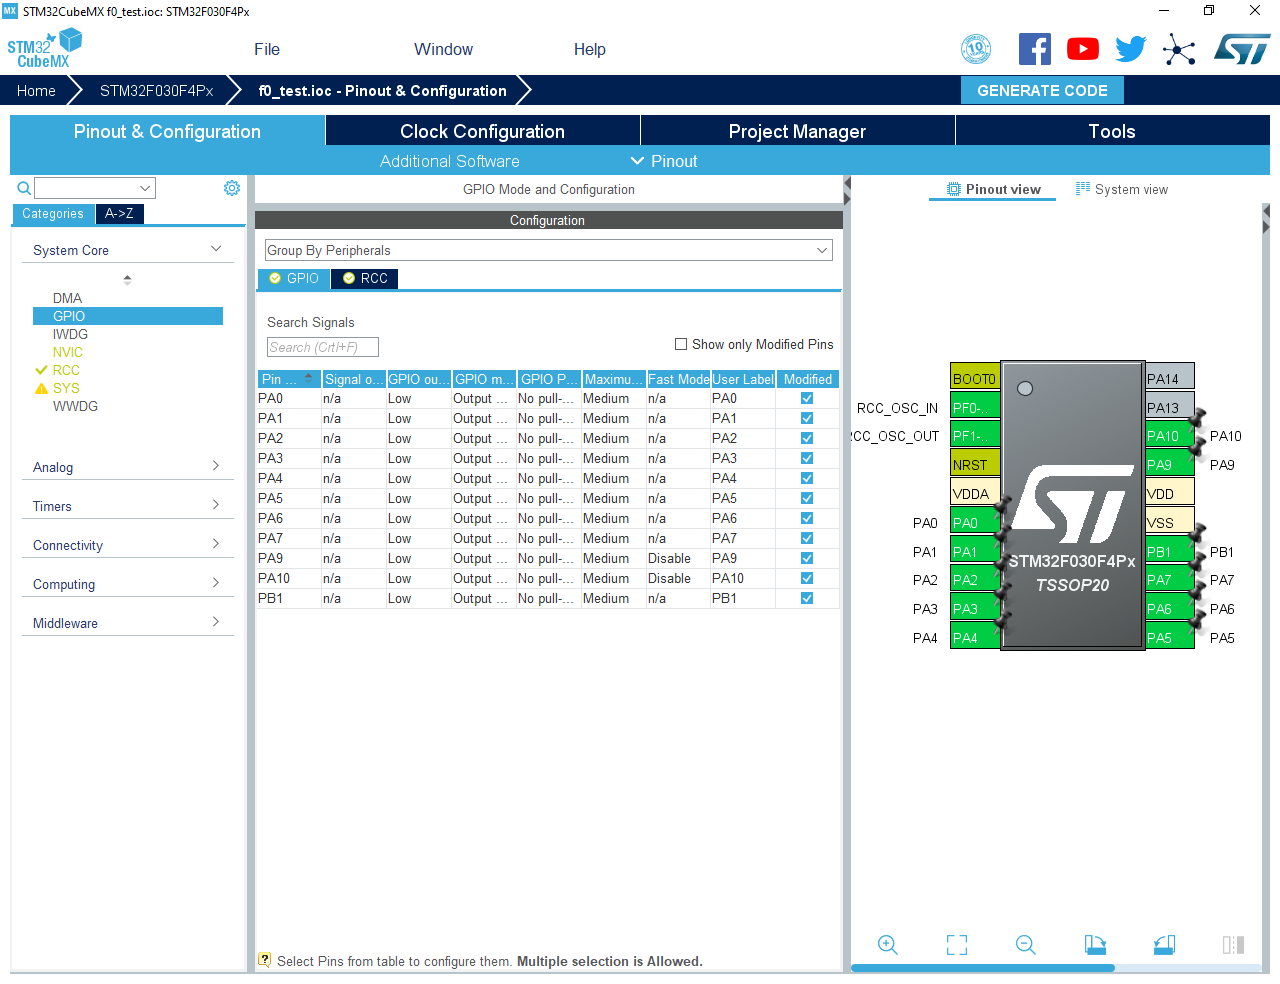The image size is (1280, 984).
Task: Go to Home breadcrumb
Action: [36, 90]
